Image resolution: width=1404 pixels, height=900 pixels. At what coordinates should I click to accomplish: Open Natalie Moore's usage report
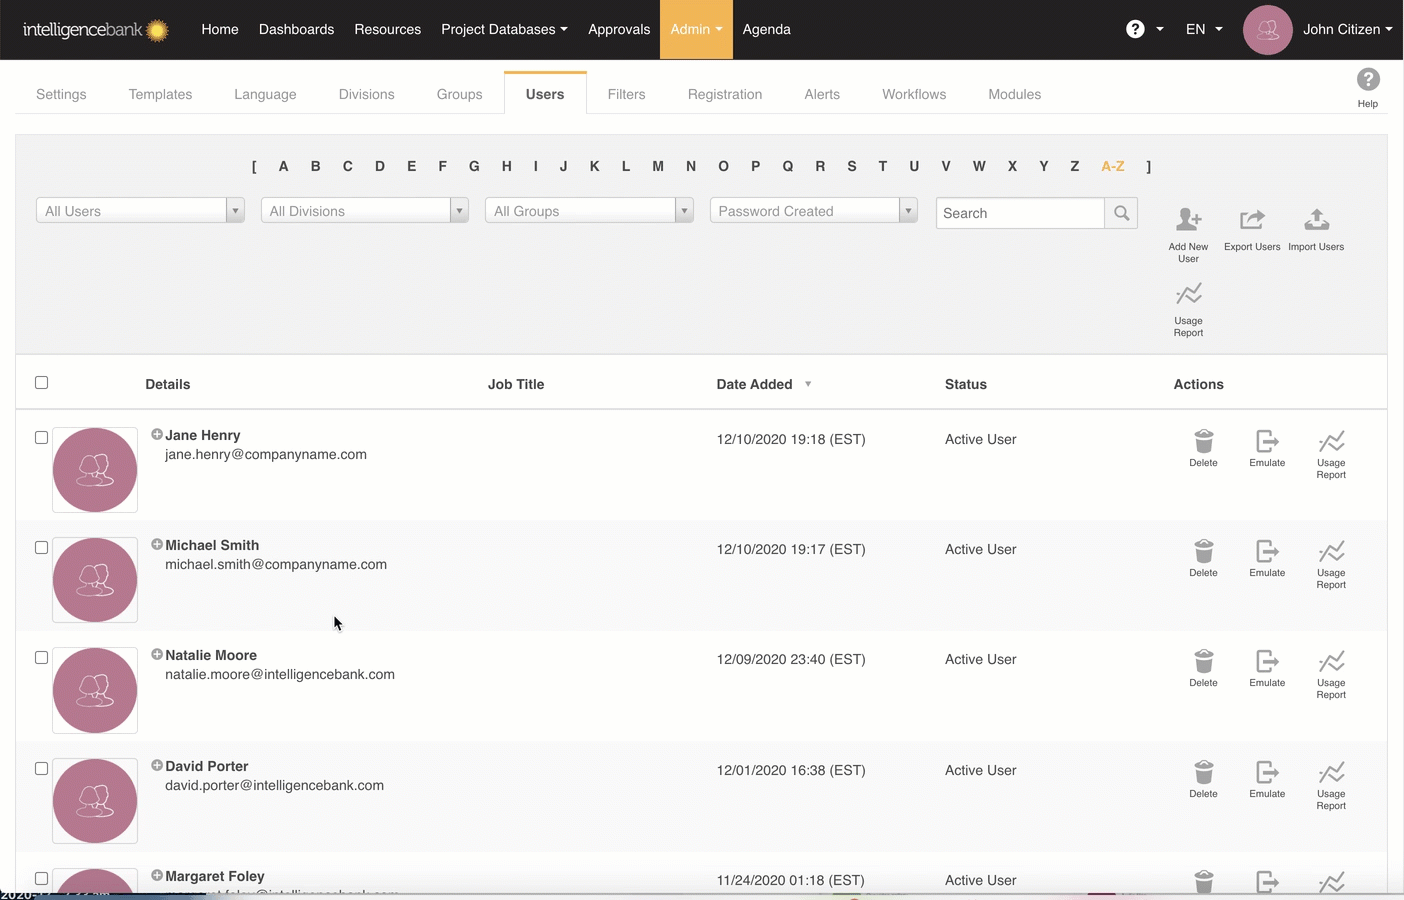pos(1331,663)
